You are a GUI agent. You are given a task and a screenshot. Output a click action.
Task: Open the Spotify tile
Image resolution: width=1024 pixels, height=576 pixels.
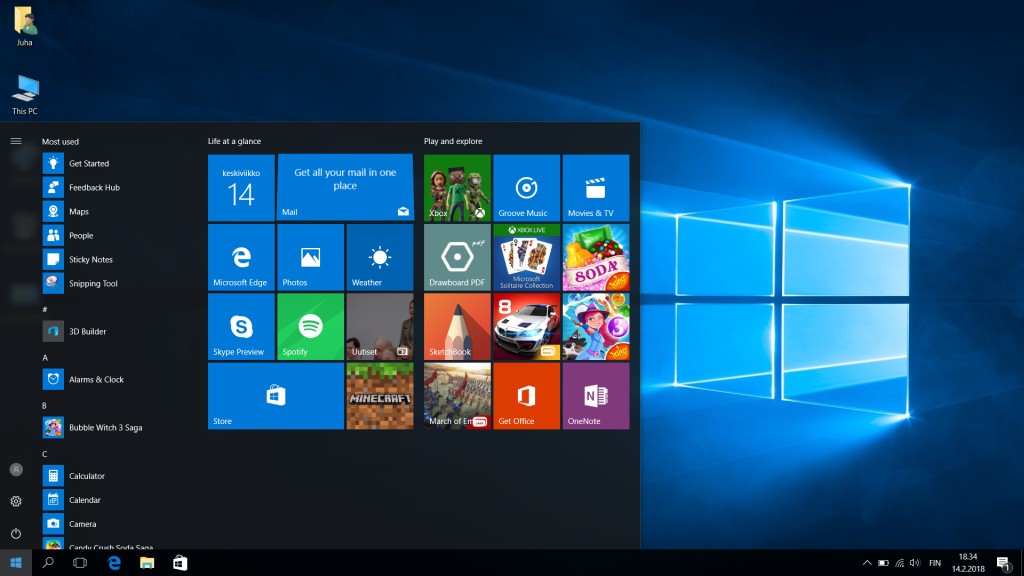click(x=310, y=327)
